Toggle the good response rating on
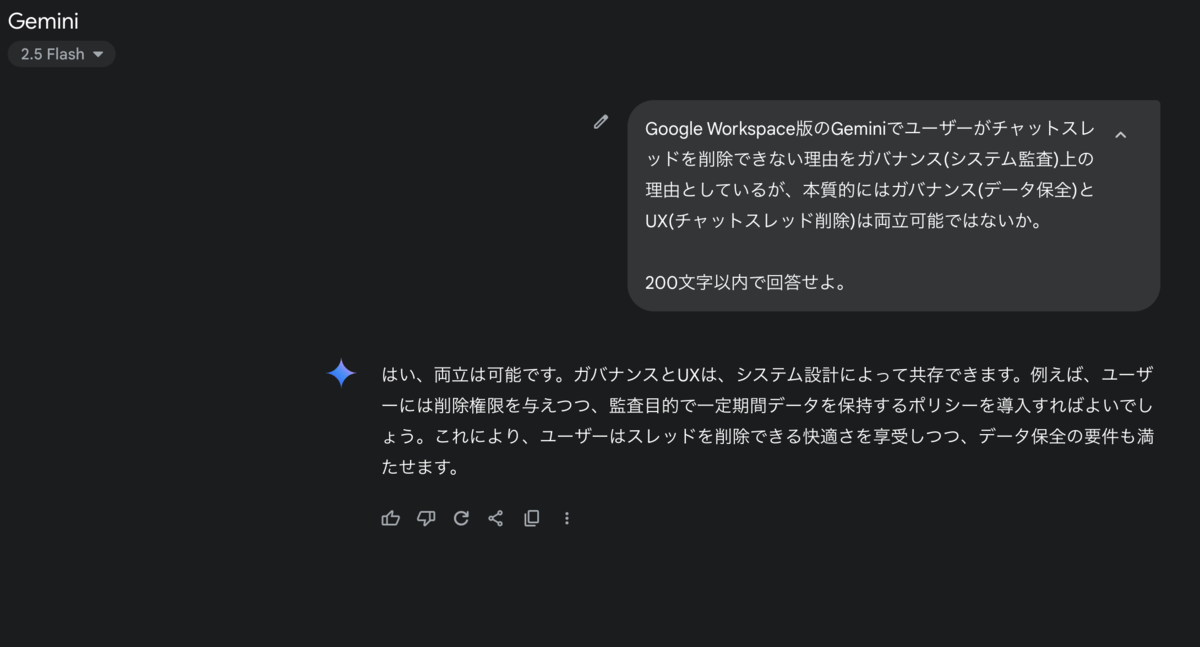The width and height of the screenshot is (1200, 647). point(390,518)
